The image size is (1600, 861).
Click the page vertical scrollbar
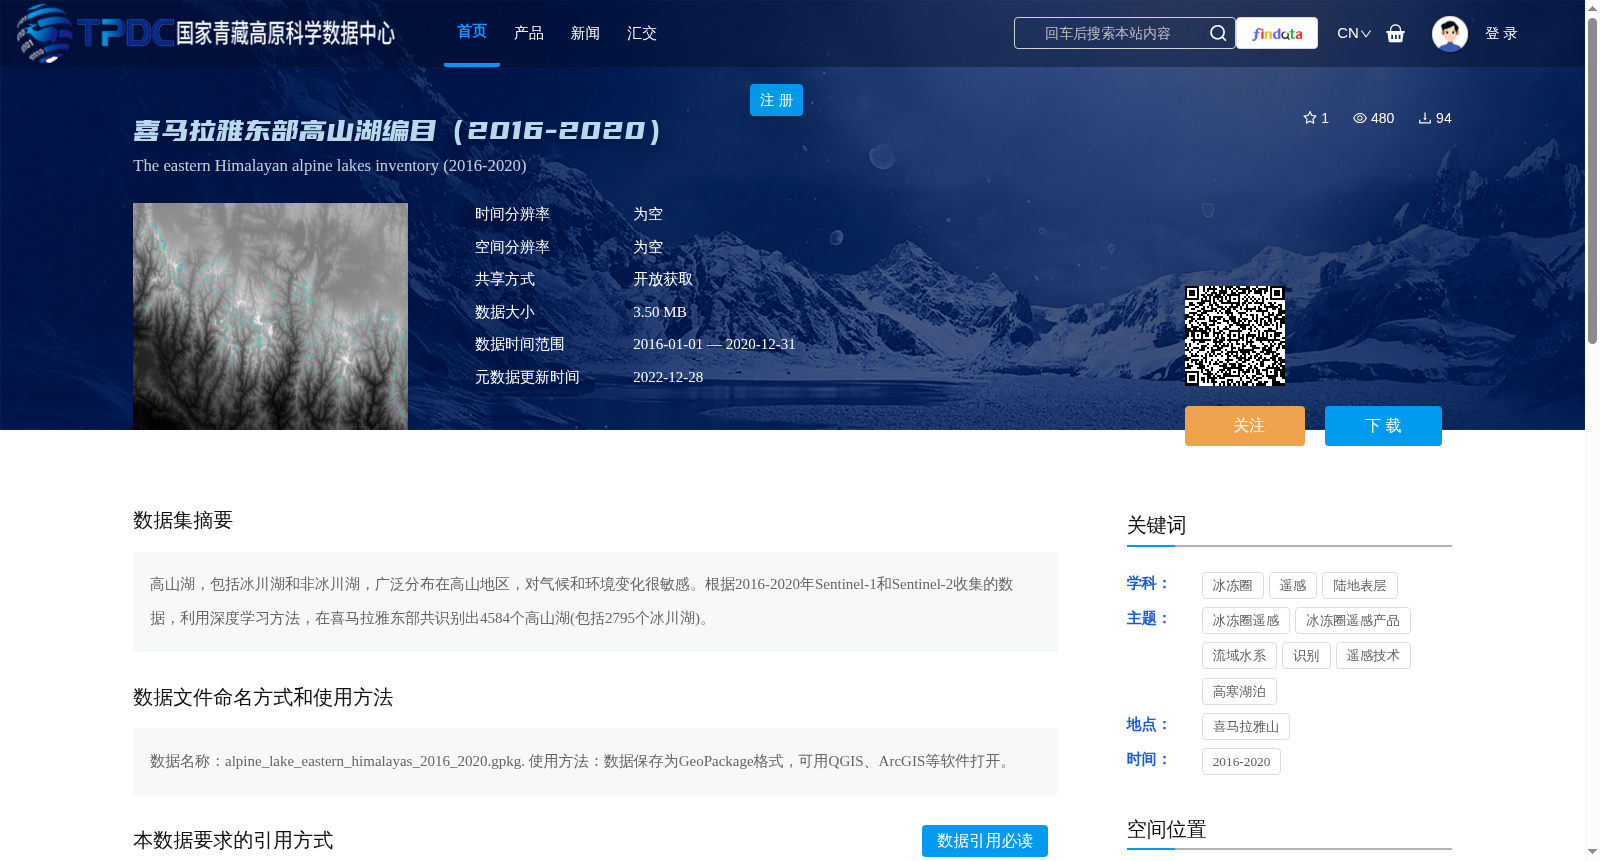click(1592, 180)
